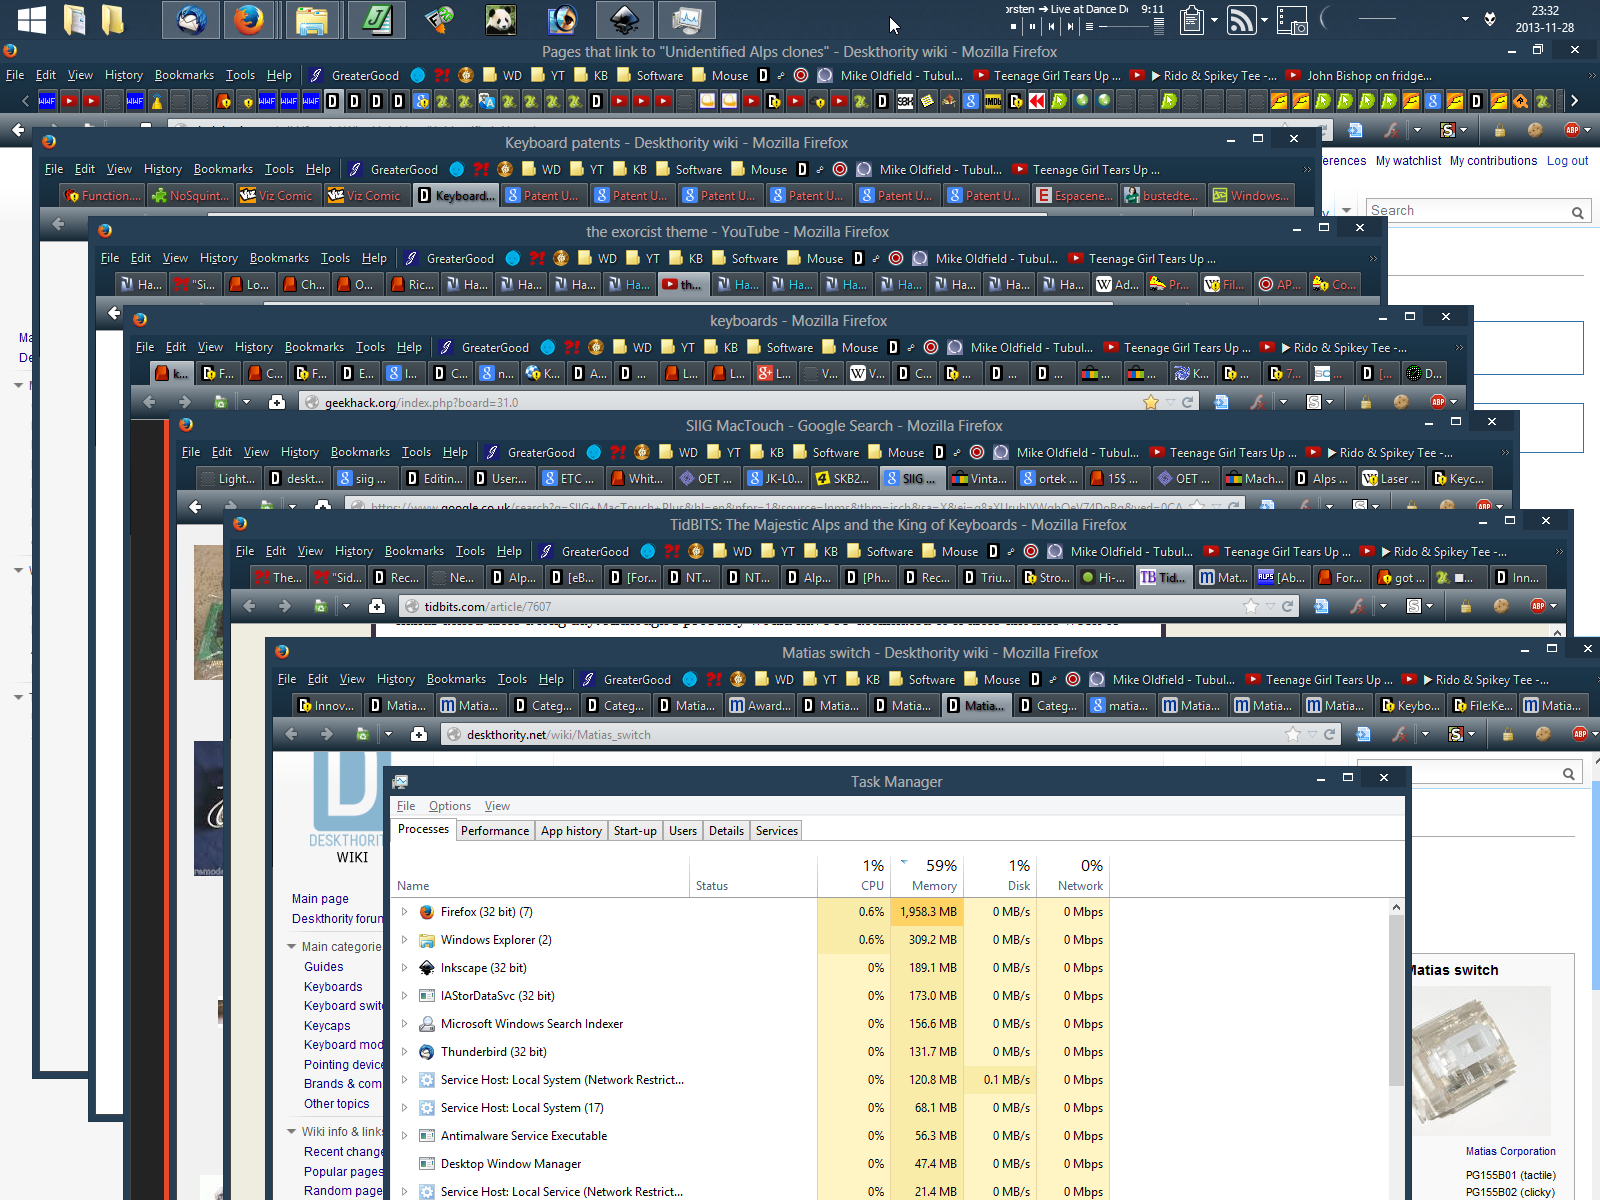Launch Inkscape from the taskbar
Screen dimensions: 1600x1200
[624, 19]
